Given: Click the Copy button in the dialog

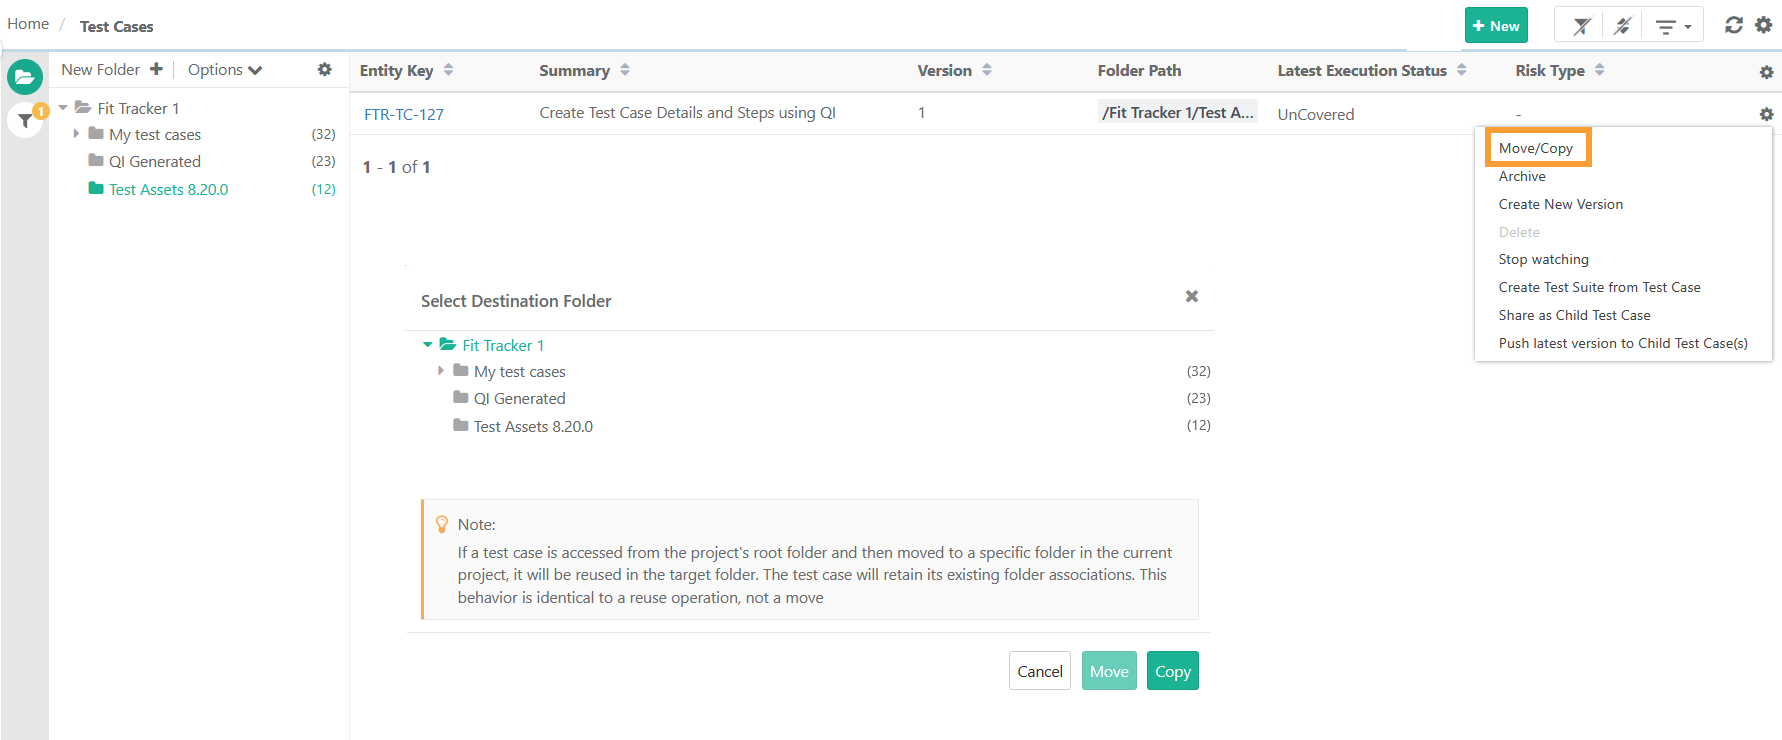Looking at the screenshot, I should point(1173,671).
